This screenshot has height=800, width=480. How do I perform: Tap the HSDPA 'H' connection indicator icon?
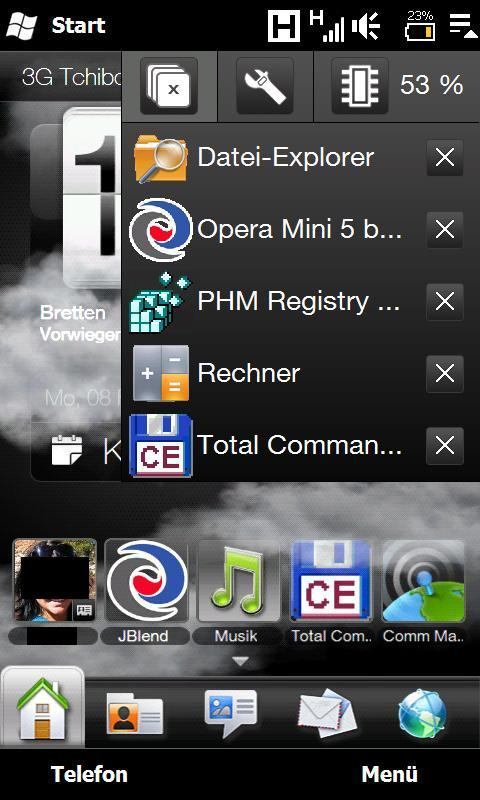pos(284,26)
